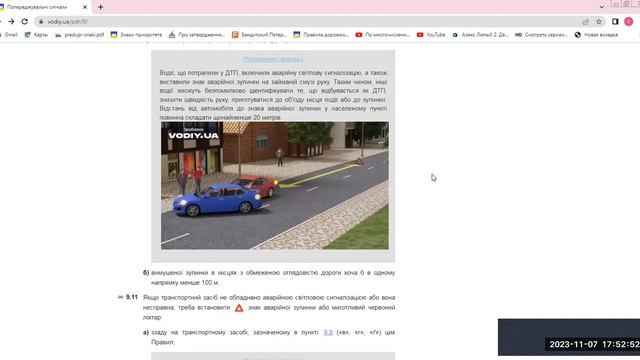Viewport: 640px width, 360px height.
Task: Share this page via address bar icon
Action: (585, 22)
